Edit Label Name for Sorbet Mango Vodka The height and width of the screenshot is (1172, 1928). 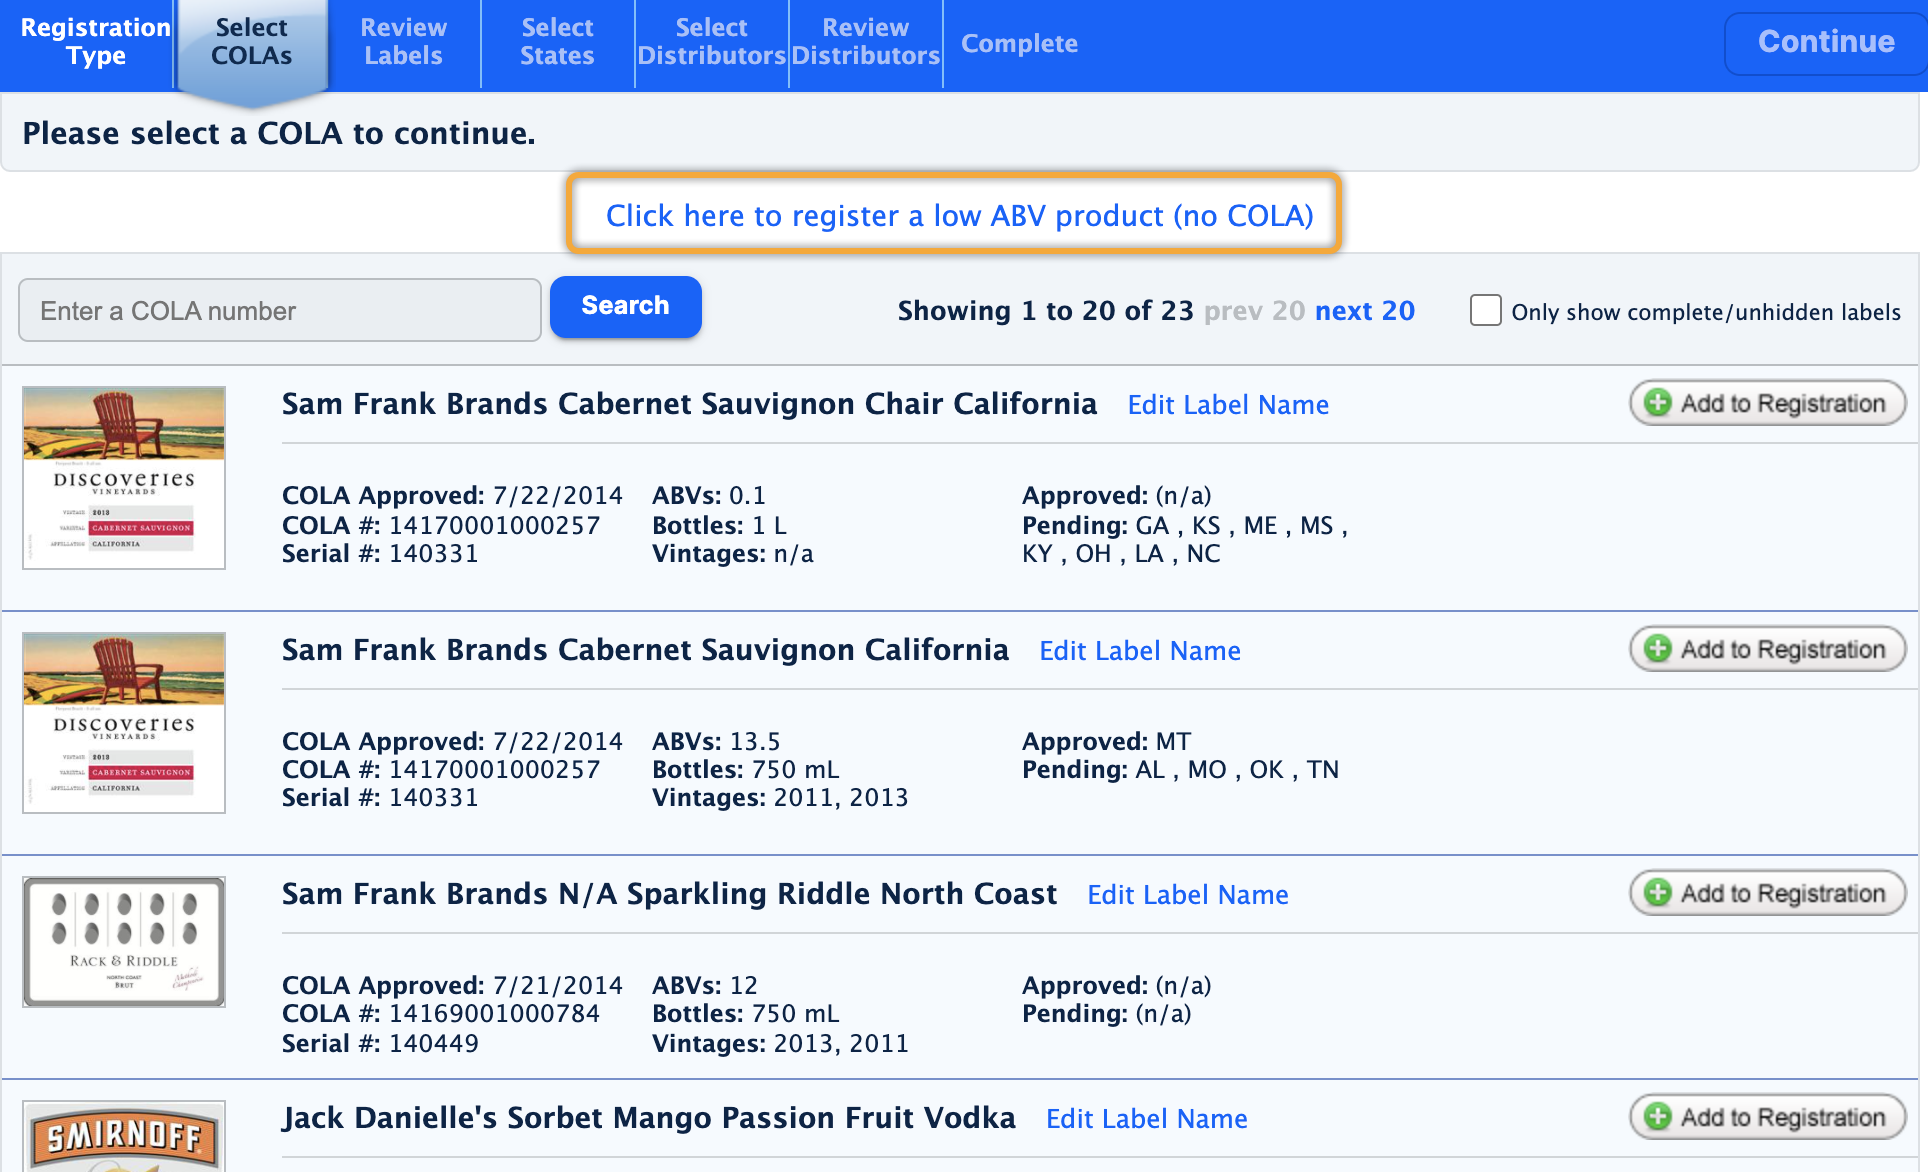(x=1146, y=1119)
